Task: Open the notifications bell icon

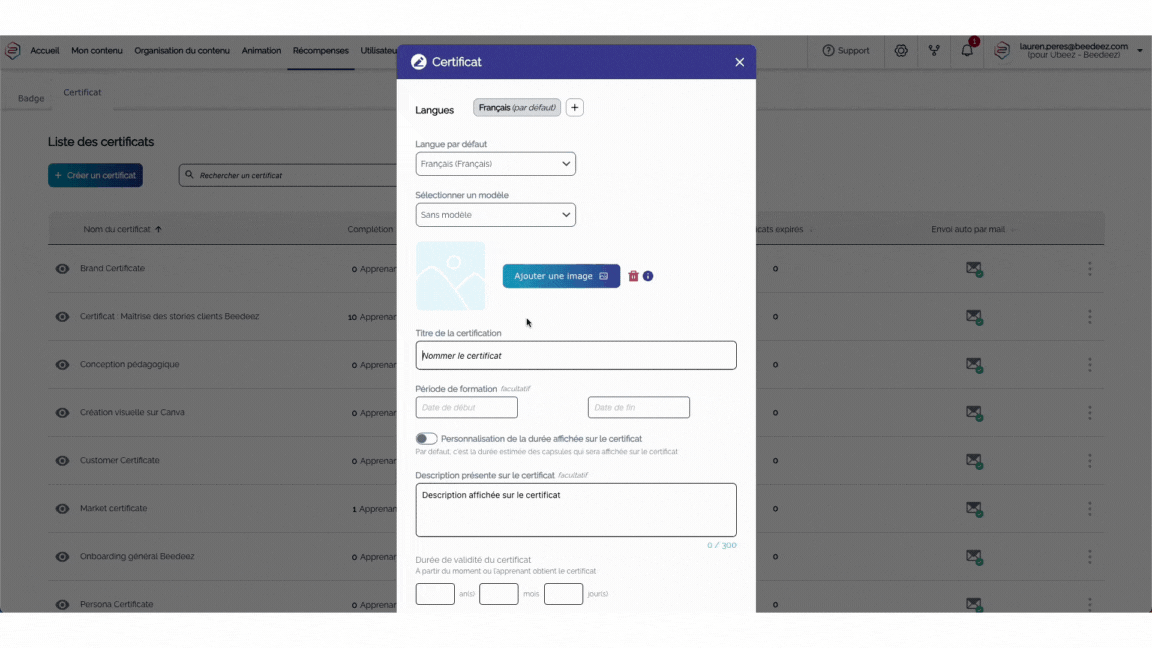Action: pos(967,51)
